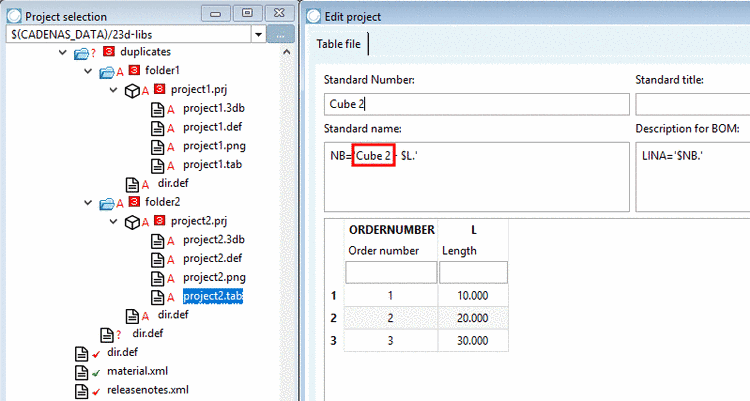Image resolution: width=750 pixels, height=401 pixels.
Task: Click the Project selection window icon
Action: coord(14,16)
